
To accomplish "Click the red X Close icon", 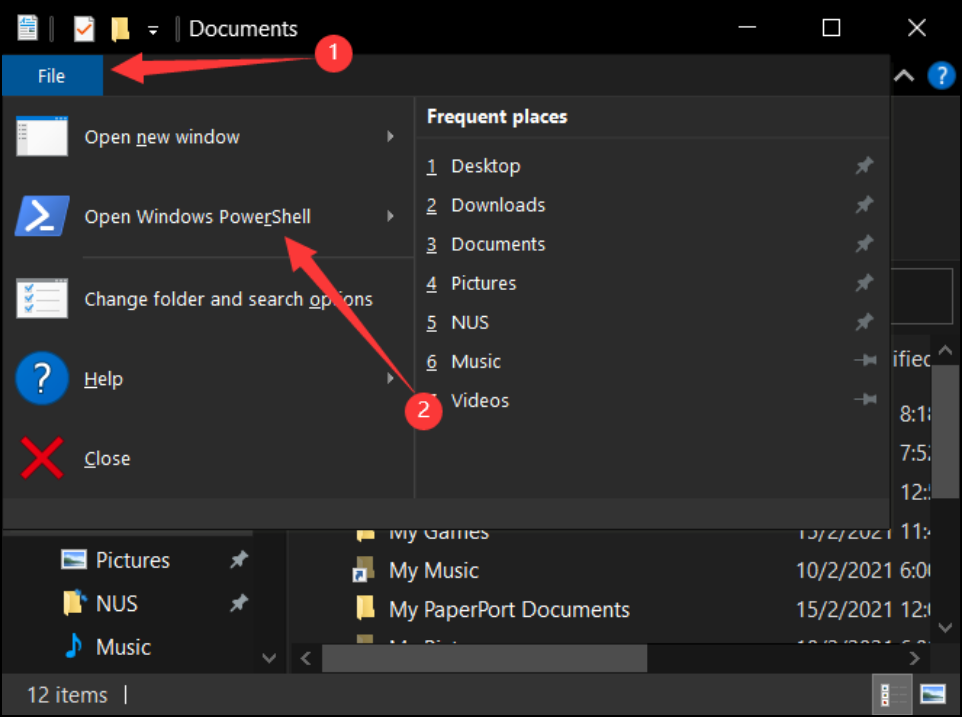I will tap(42, 459).
